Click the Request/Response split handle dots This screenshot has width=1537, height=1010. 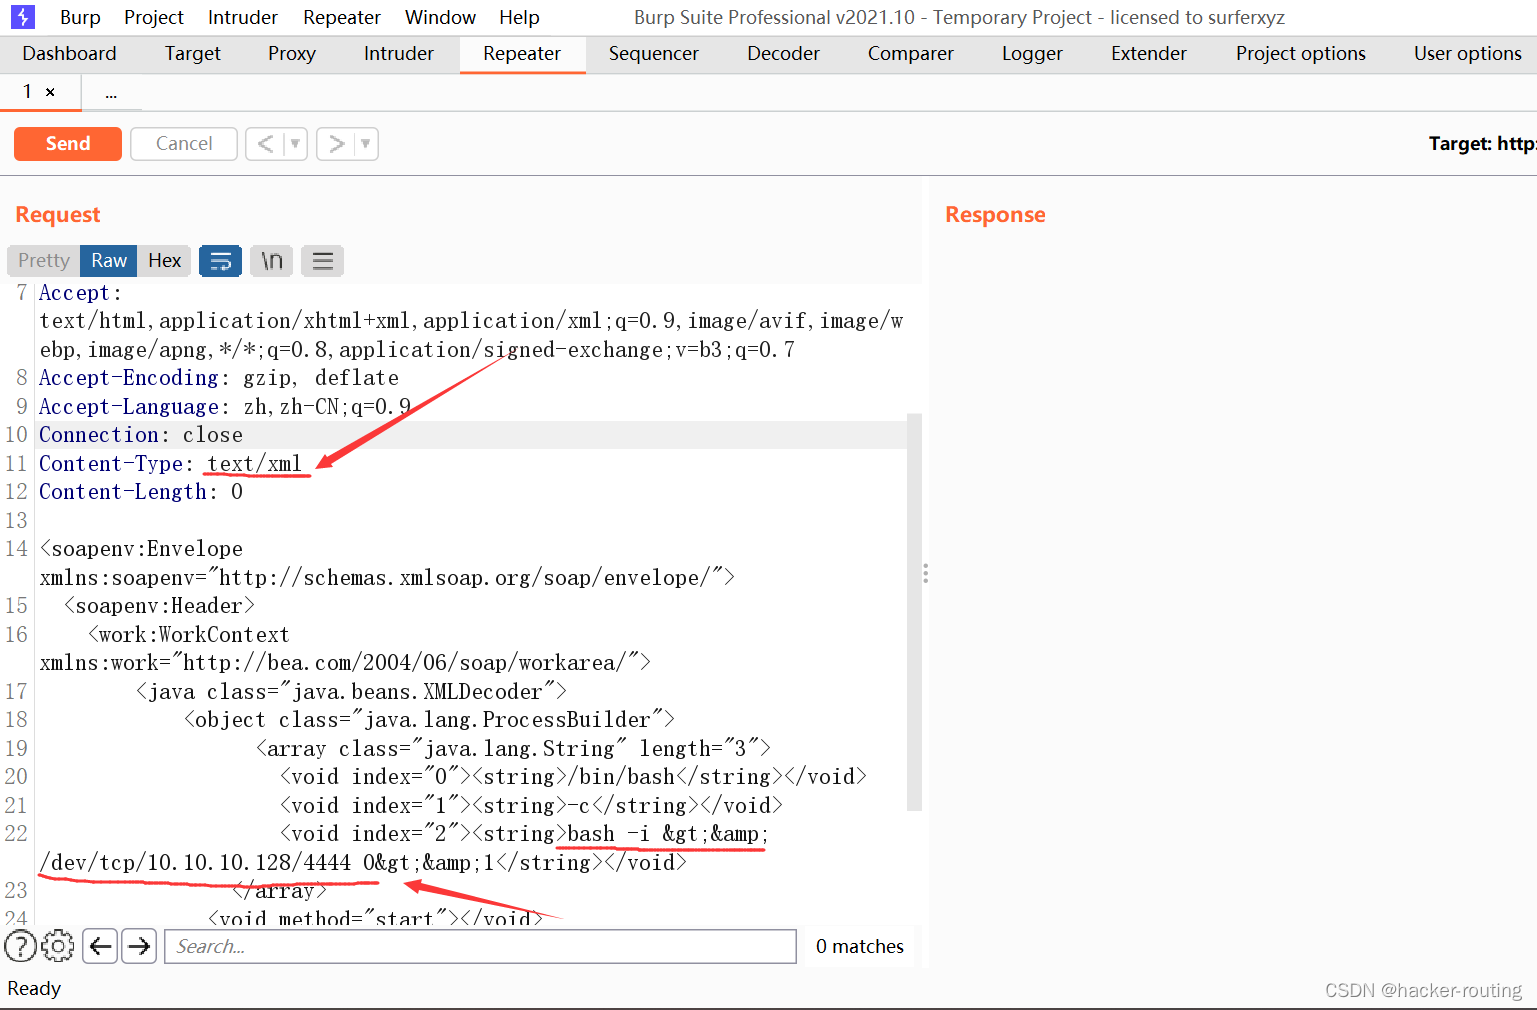point(925,573)
